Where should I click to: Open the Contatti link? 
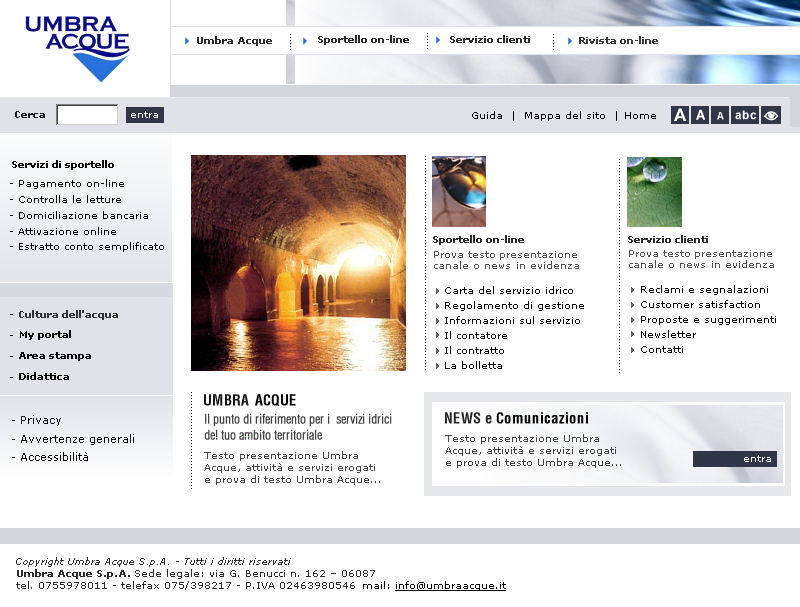pyautogui.click(x=662, y=349)
